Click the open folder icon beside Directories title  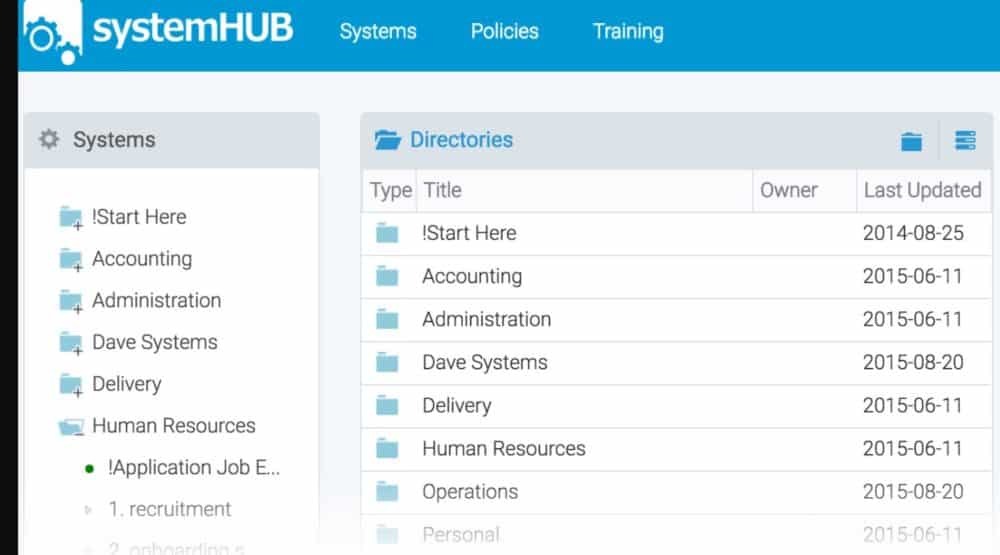(x=387, y=140)
